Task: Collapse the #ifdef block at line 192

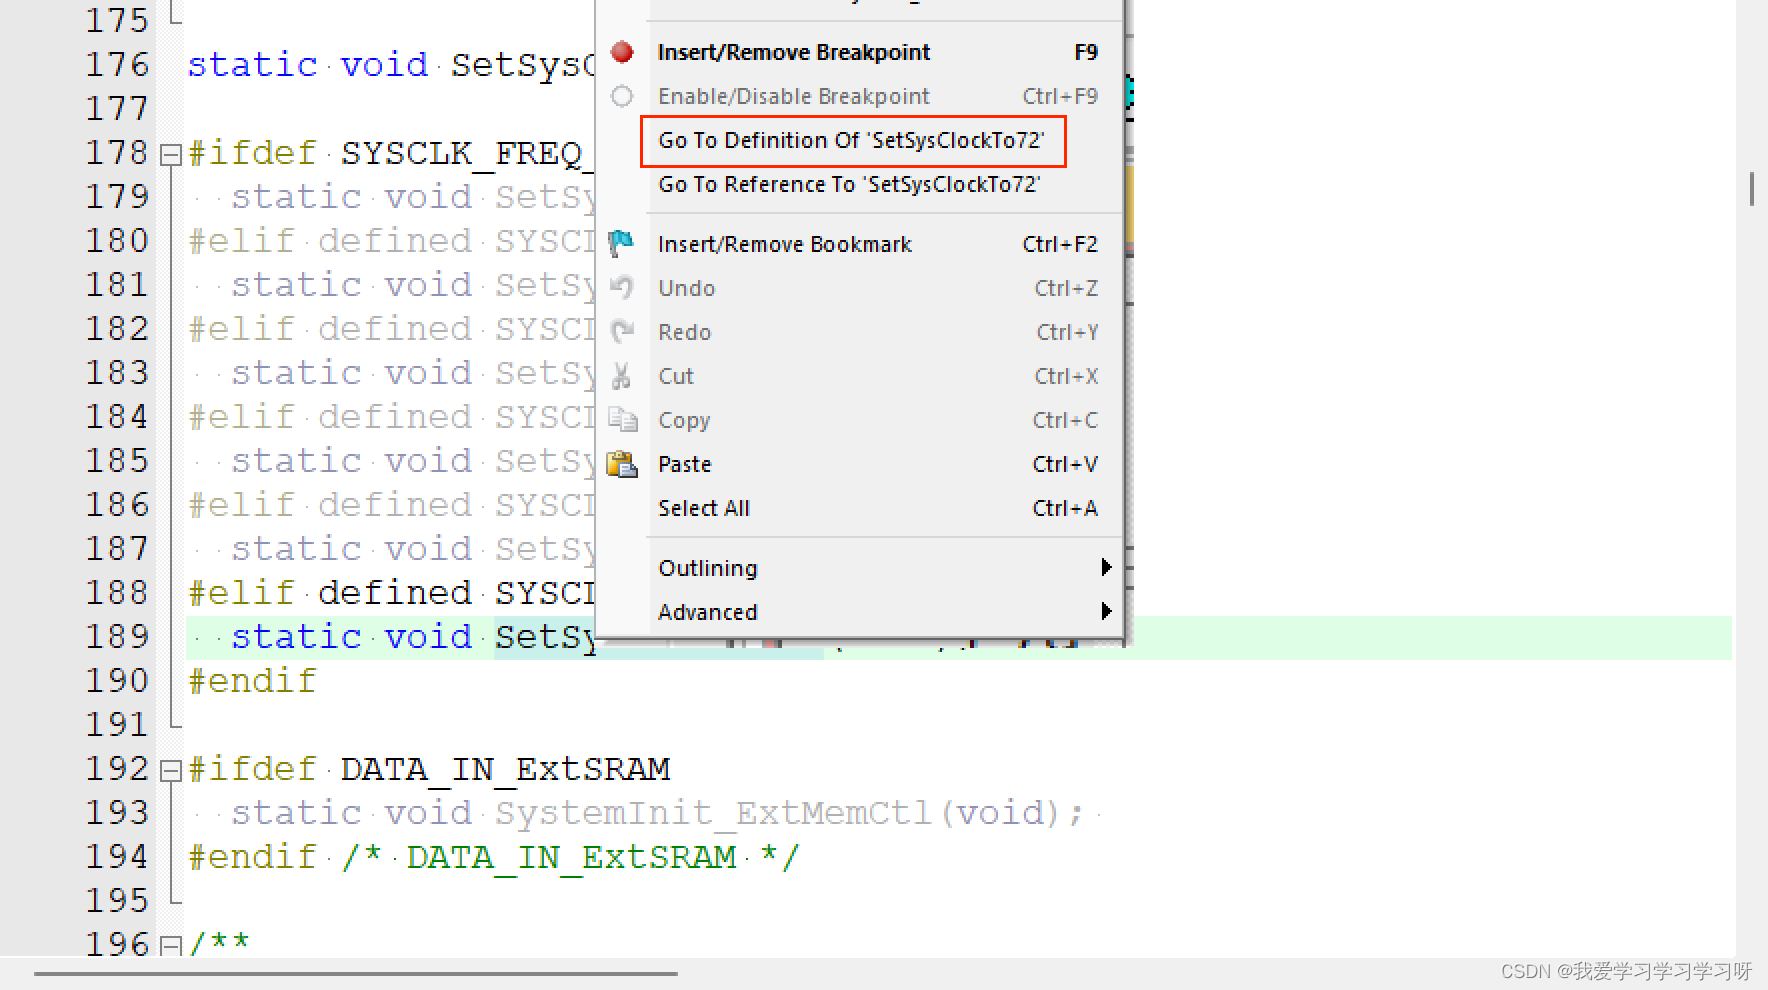Action: click(x=171, y=771)
